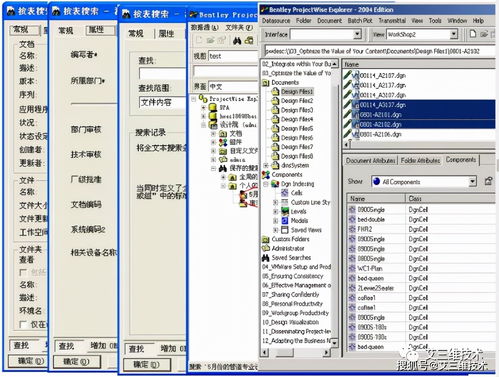Click 09_Workgroup Productivity tree entry
The height and width of the screenshot is (377, 499).
point(295,313)
